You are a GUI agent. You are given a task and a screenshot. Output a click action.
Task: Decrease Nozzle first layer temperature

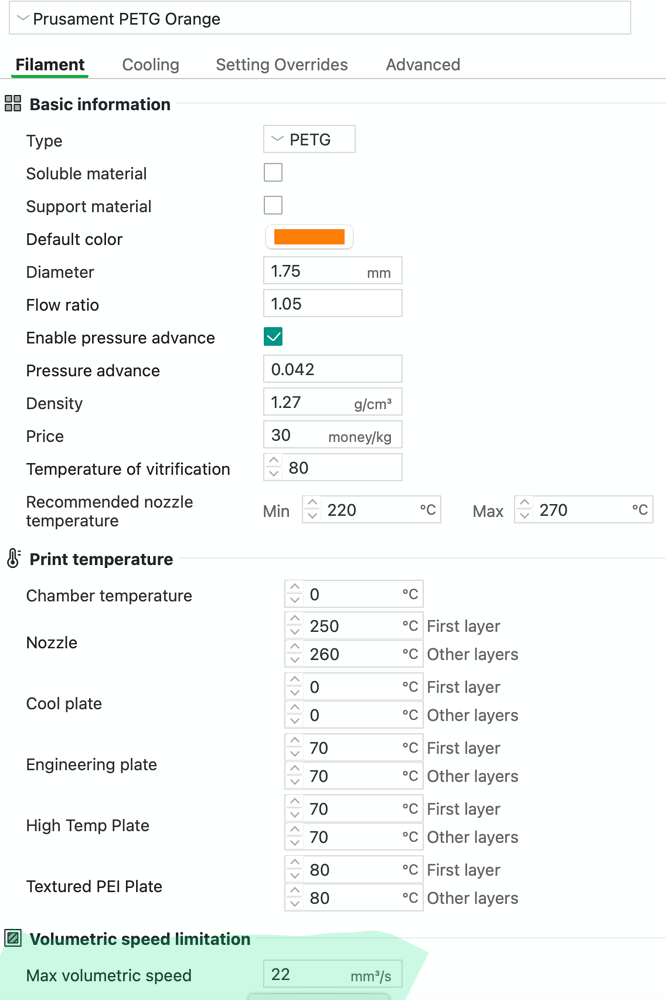(x=295, y=632)
